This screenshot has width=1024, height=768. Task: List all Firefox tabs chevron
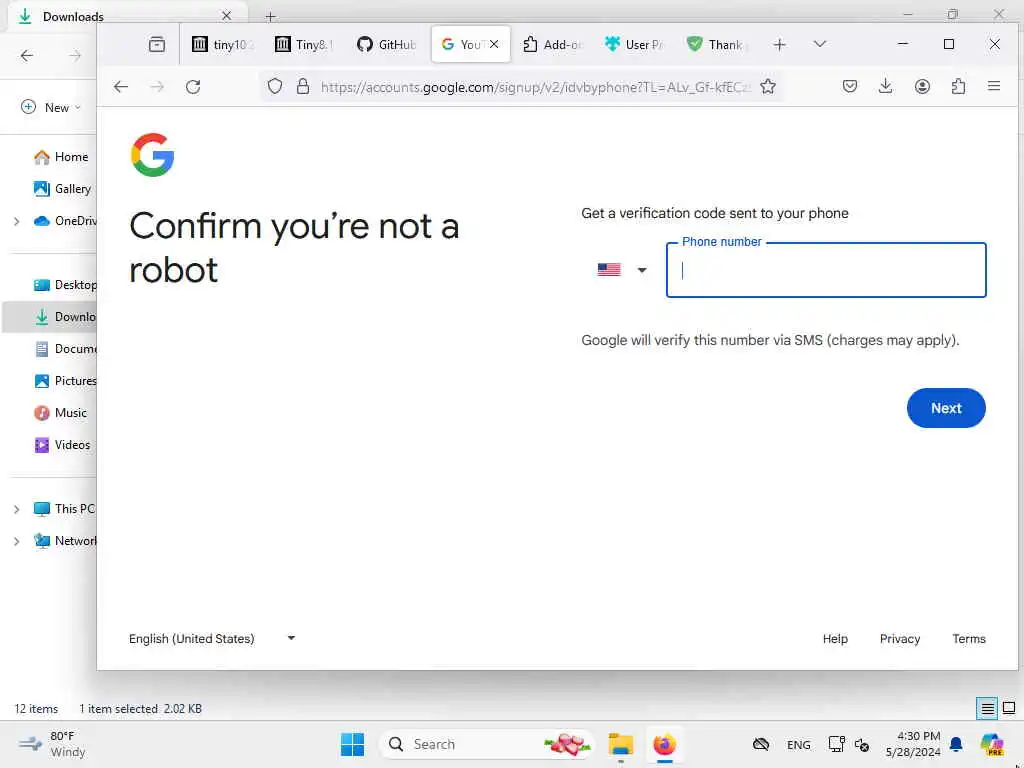[820, 44]
